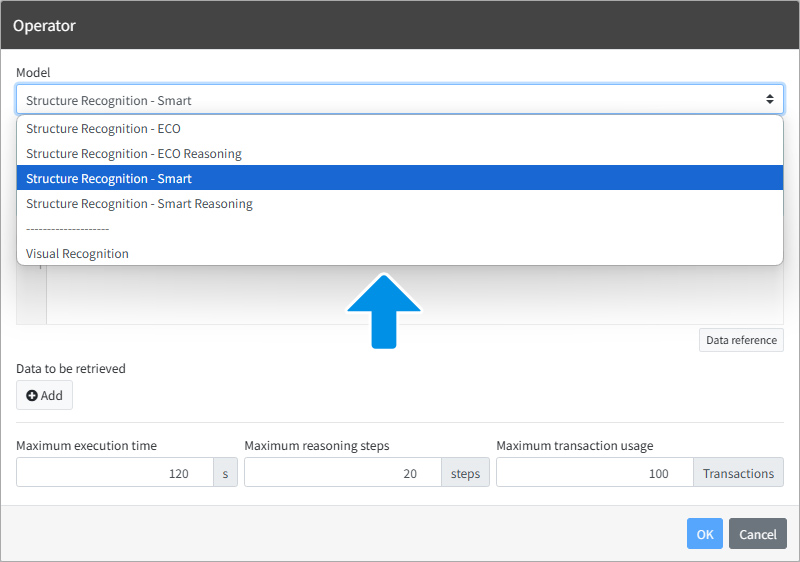Click the 'steps' unit label
The width and height of the screenshot is (800, 562).
point(465,472)
